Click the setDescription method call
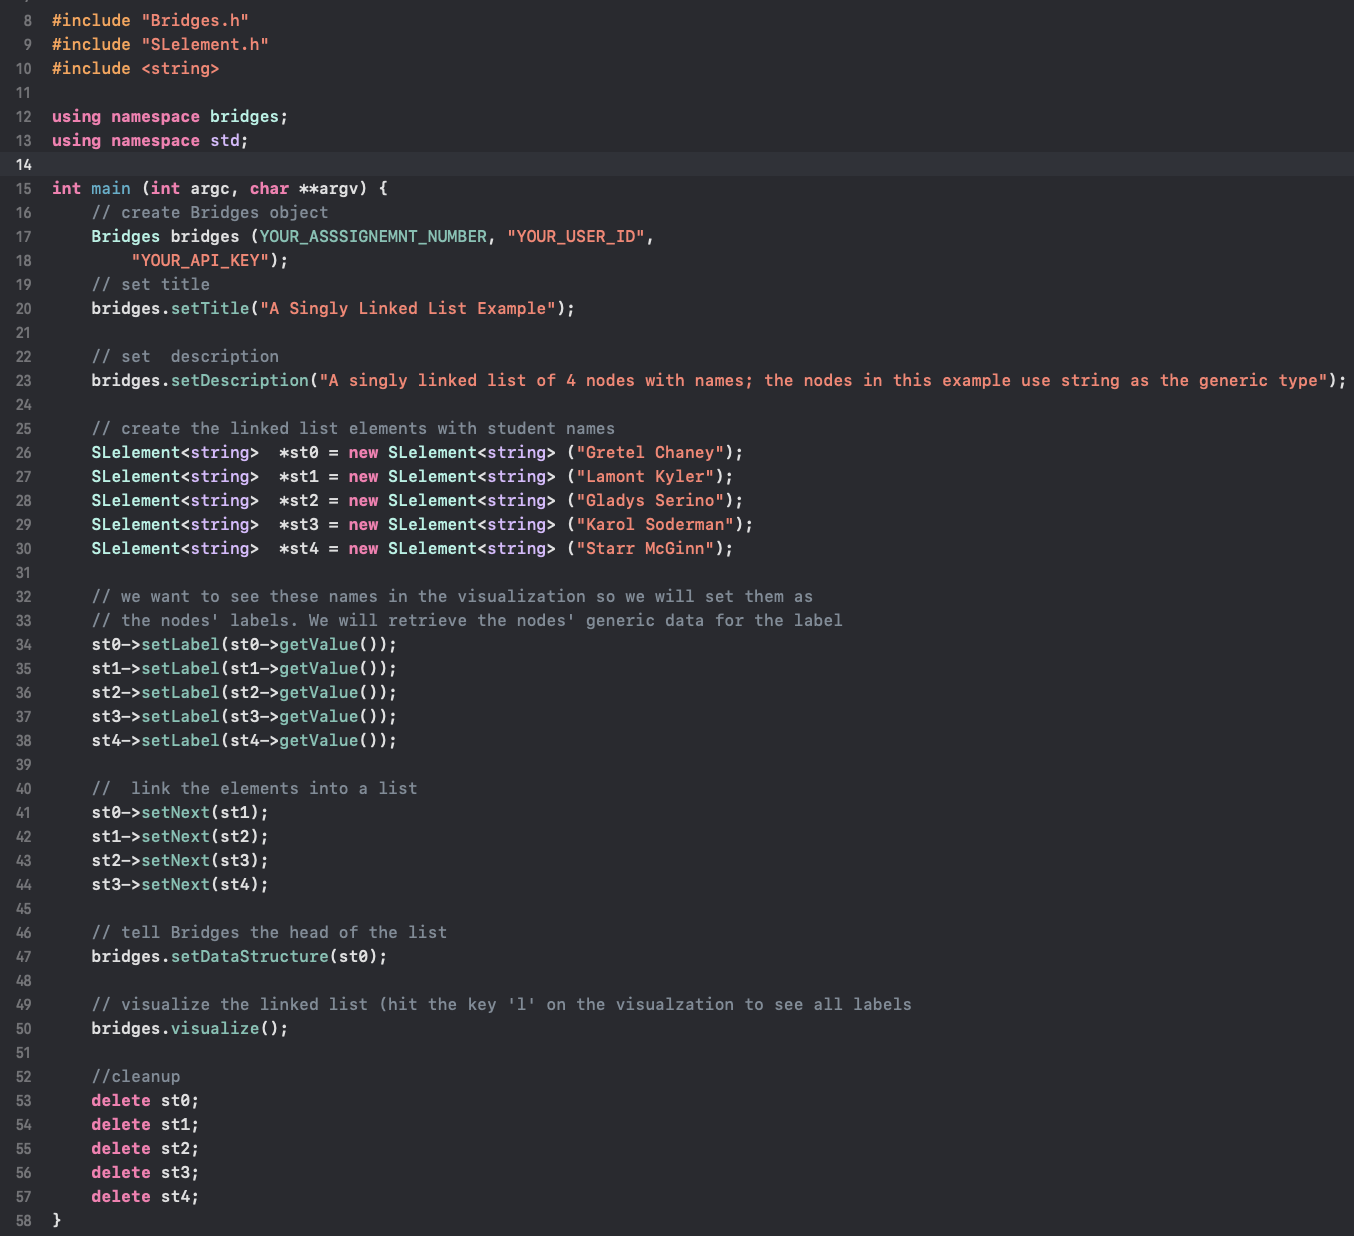This screenshot has height=1236, width=1354. 240,381
